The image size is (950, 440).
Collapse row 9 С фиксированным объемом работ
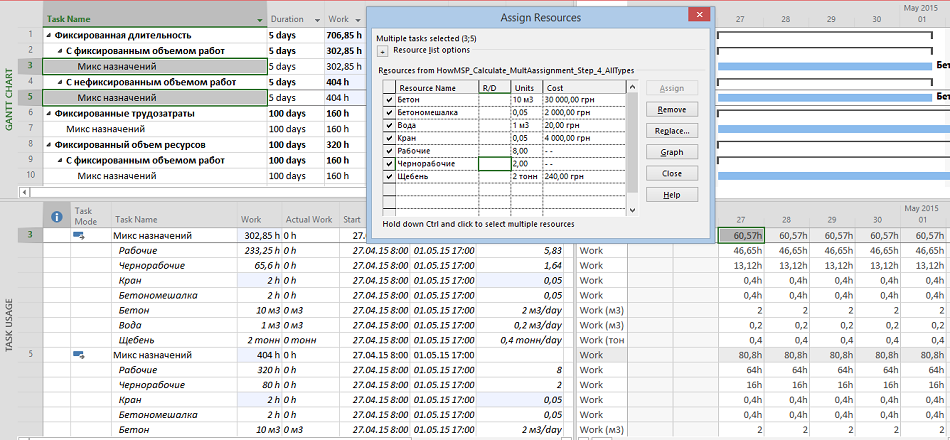tap(60, 161)
